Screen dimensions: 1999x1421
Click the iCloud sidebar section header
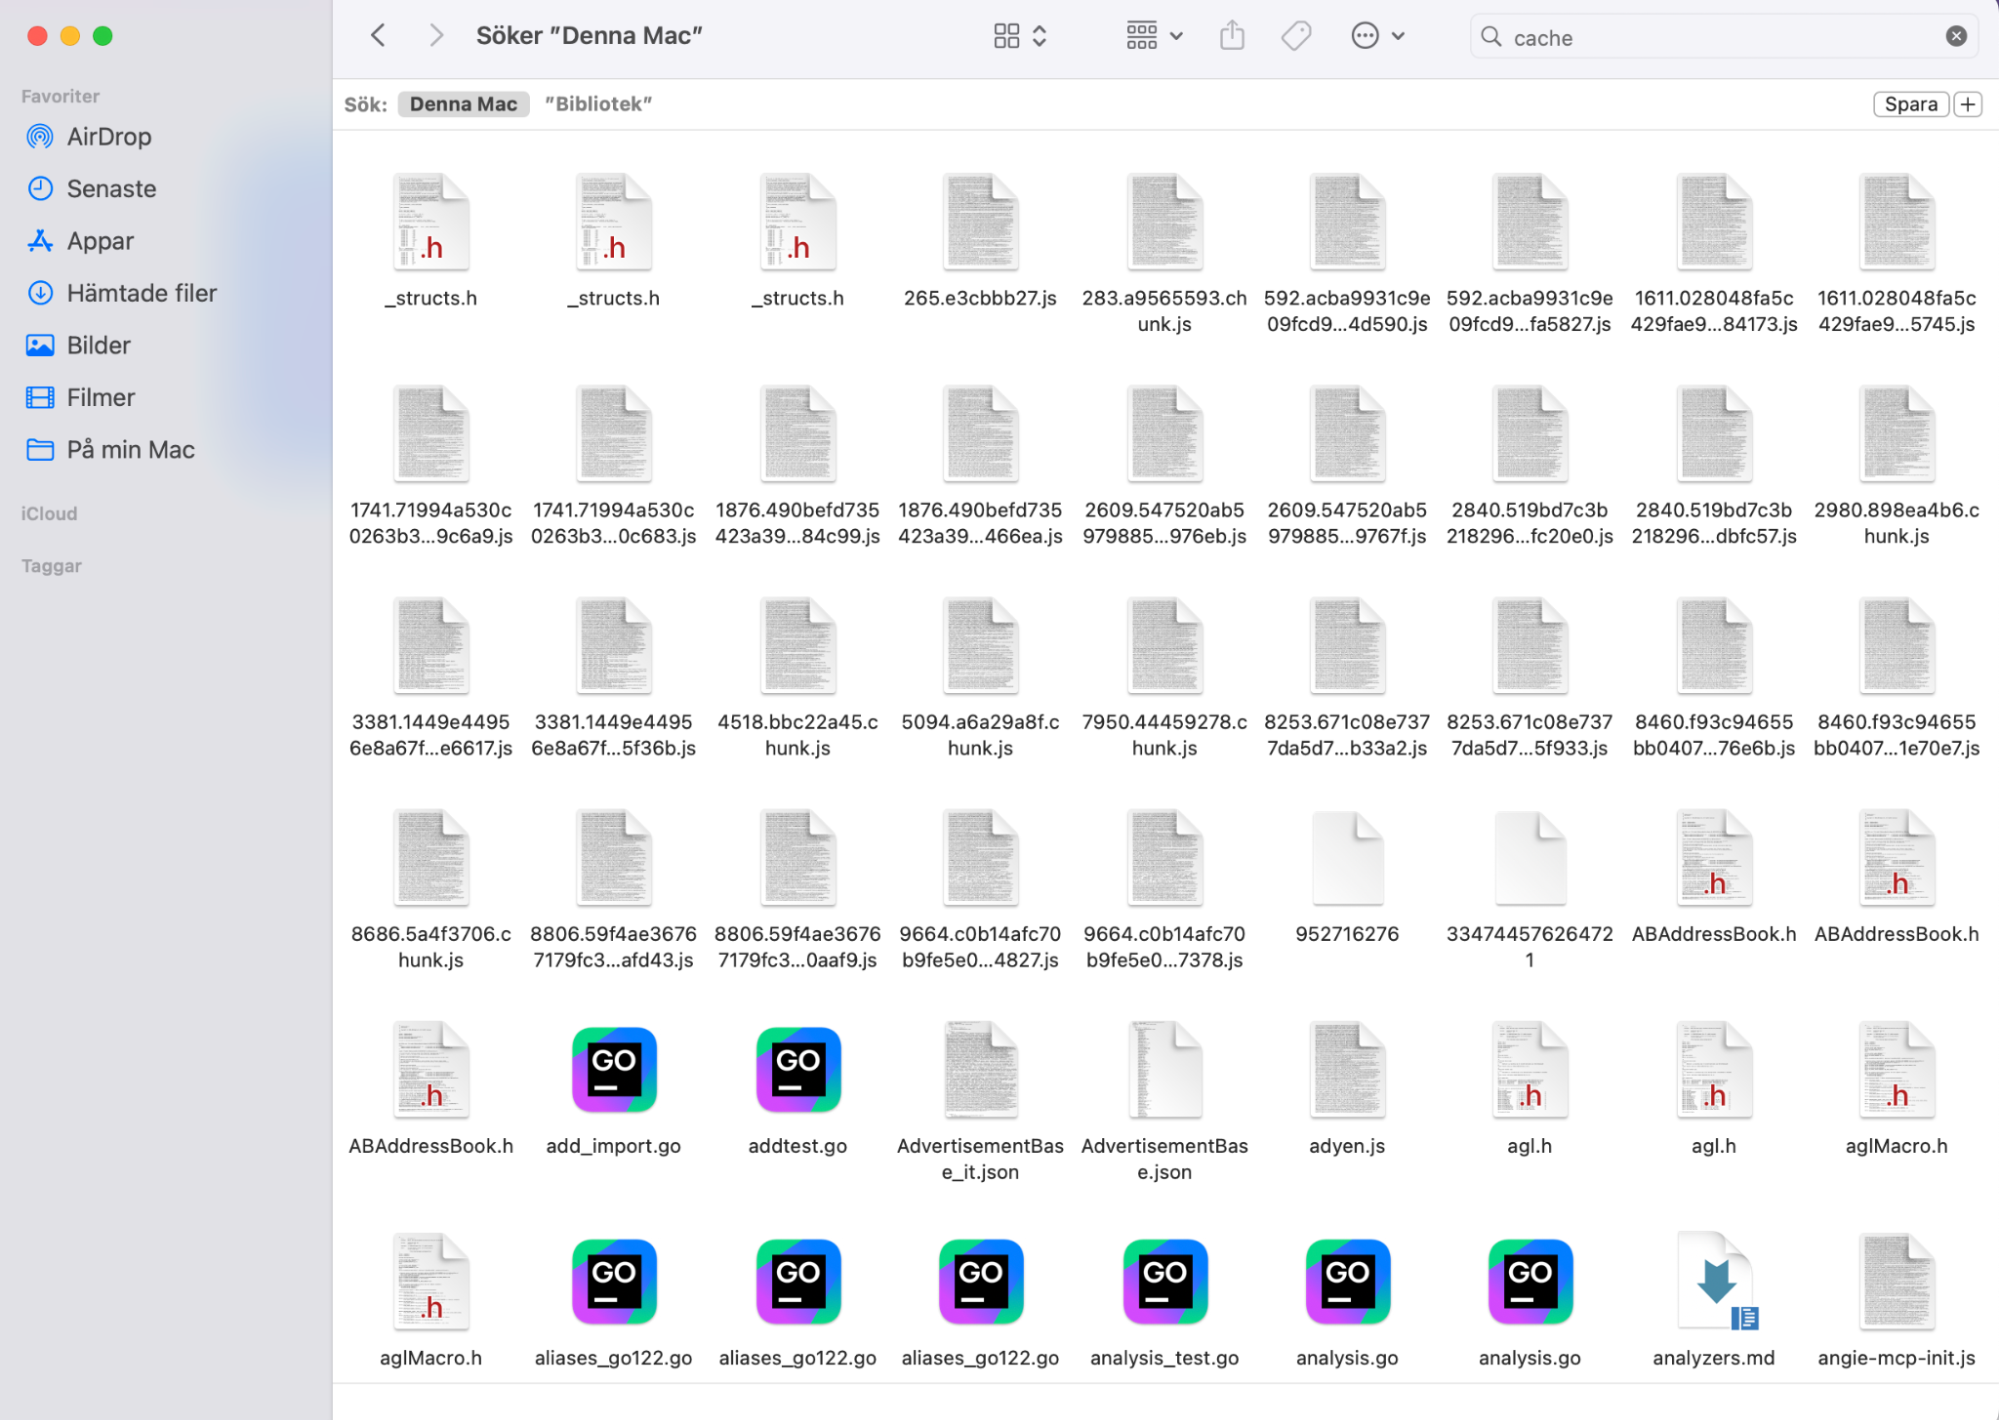[49, 514]
